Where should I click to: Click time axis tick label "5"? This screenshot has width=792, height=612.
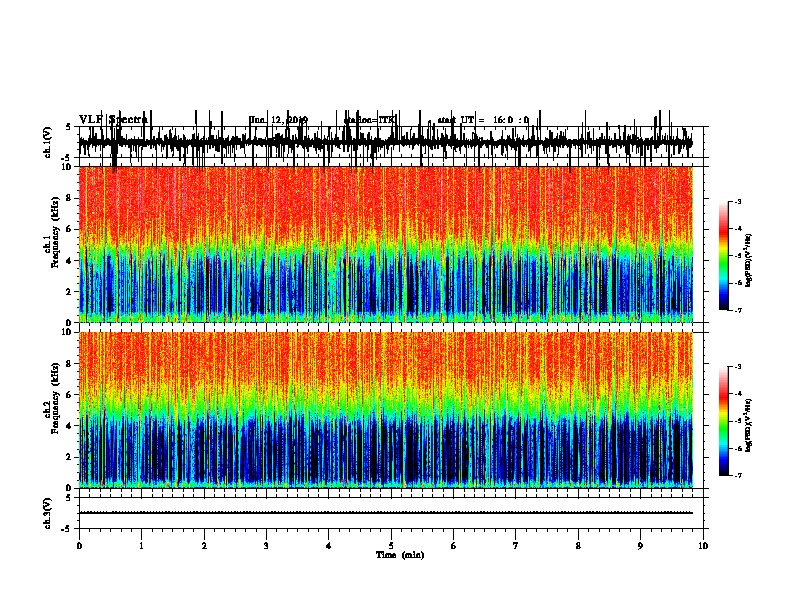(391, 546)
